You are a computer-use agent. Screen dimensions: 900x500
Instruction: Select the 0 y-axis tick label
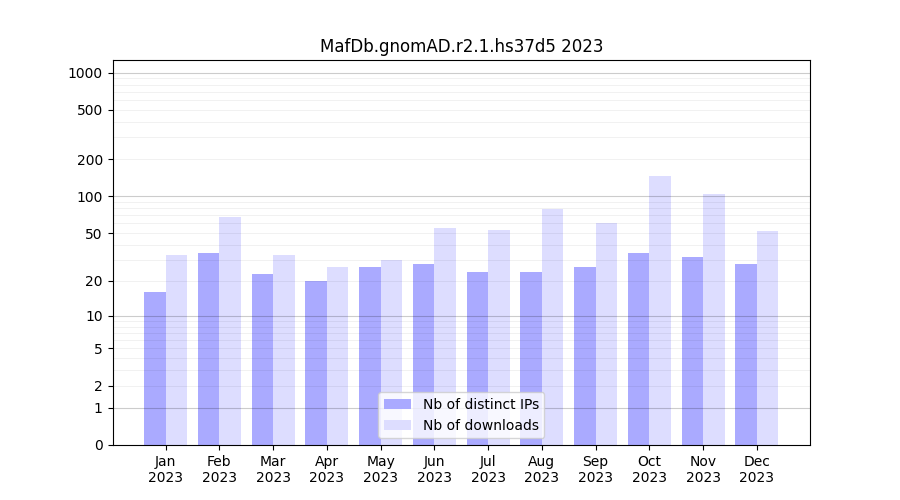(98, 445)
